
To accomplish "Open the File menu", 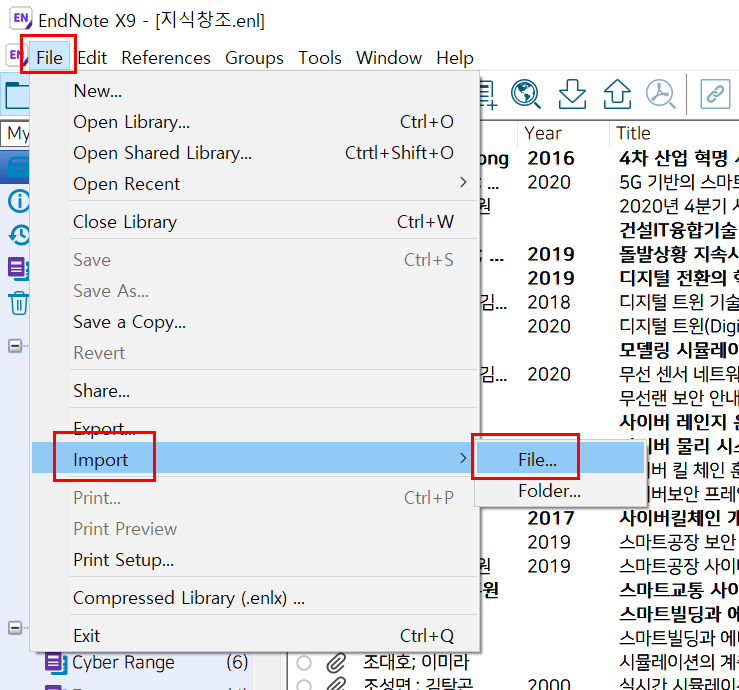I will 49,58.
